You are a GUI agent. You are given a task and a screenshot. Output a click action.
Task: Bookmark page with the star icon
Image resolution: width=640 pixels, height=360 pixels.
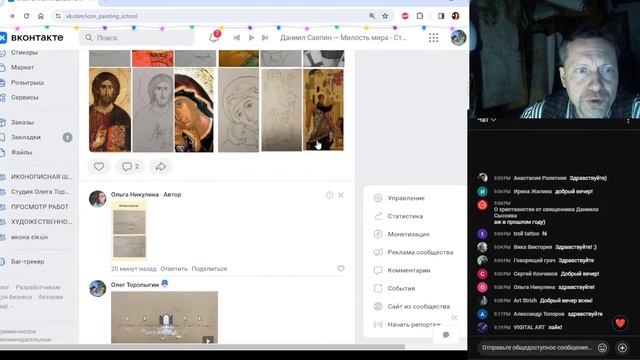(x=385, y=16)
